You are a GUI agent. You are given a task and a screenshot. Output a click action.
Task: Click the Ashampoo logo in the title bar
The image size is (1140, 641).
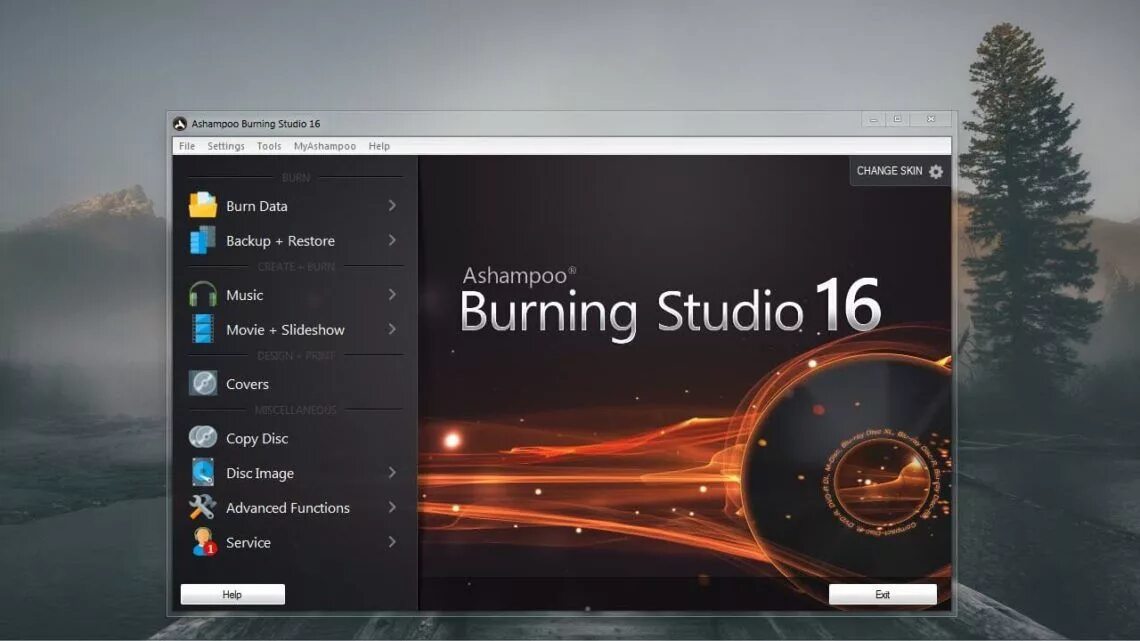pyautogui.click(x=181, y=123)
